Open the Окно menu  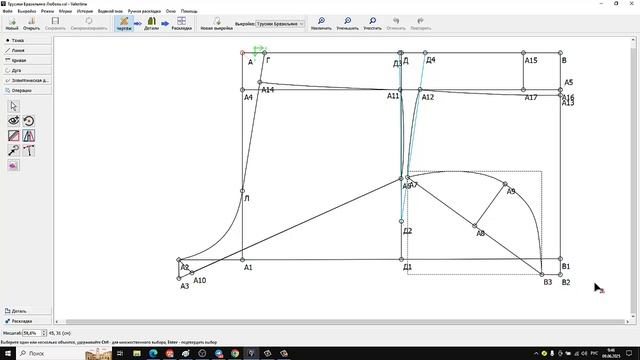coord(171,11)
